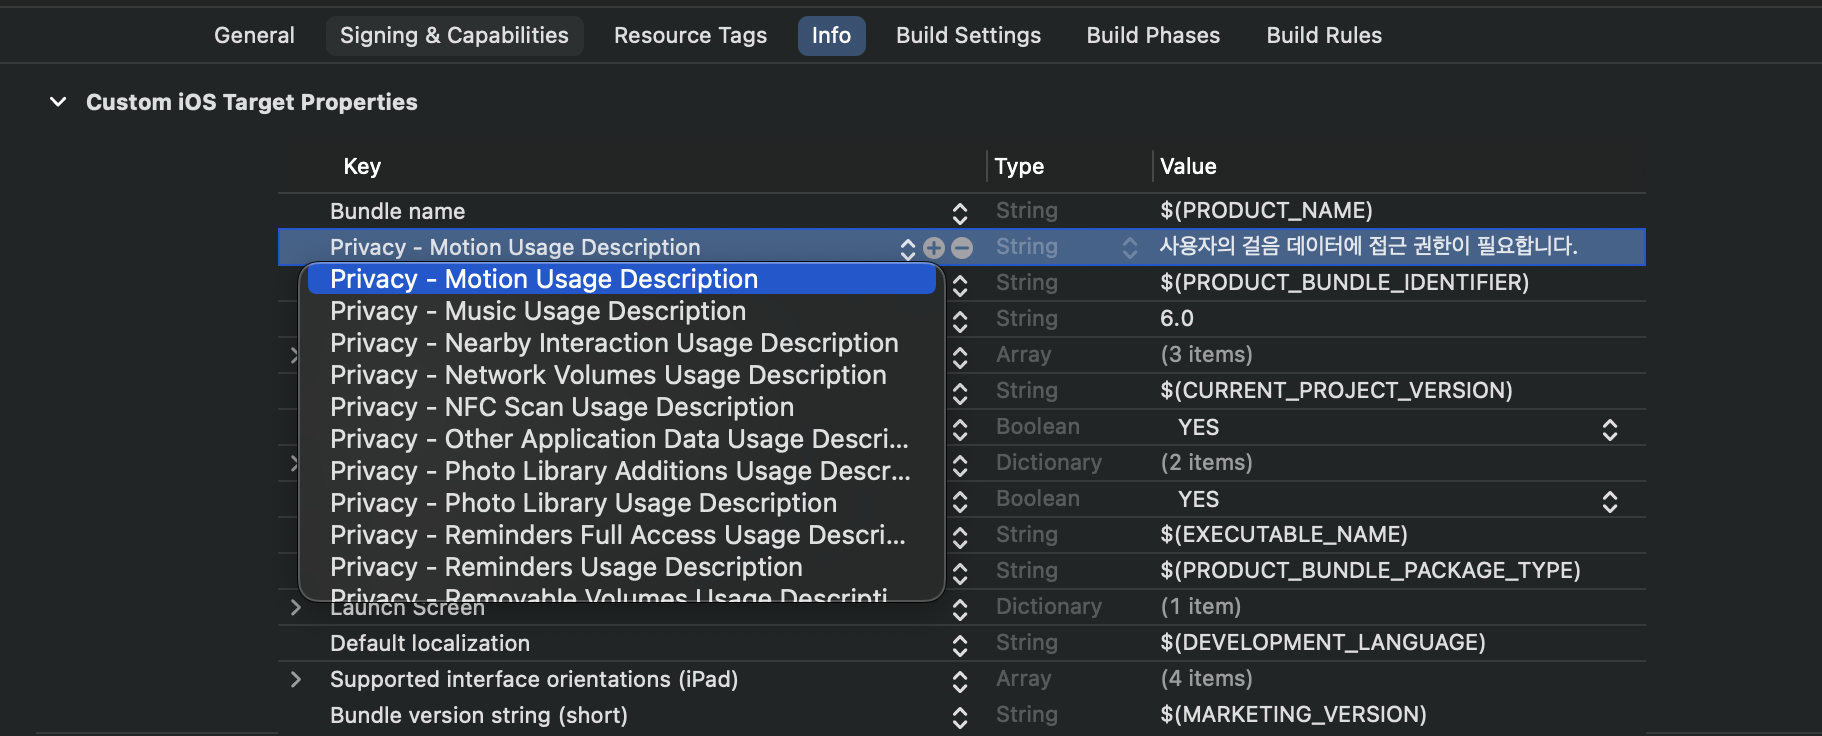Viewport: 1822px width, 736px height.
Task: Pick Privacy - Photo Library Usage Description
Action: 583,504
